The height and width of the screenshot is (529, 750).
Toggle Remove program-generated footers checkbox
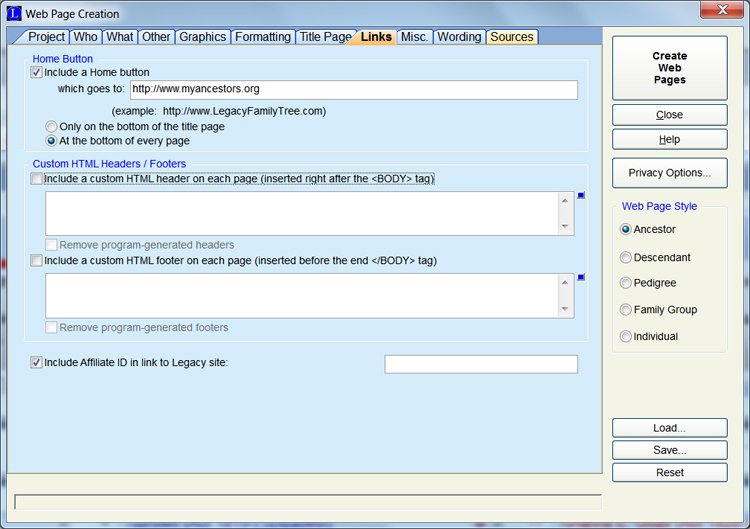51,328
